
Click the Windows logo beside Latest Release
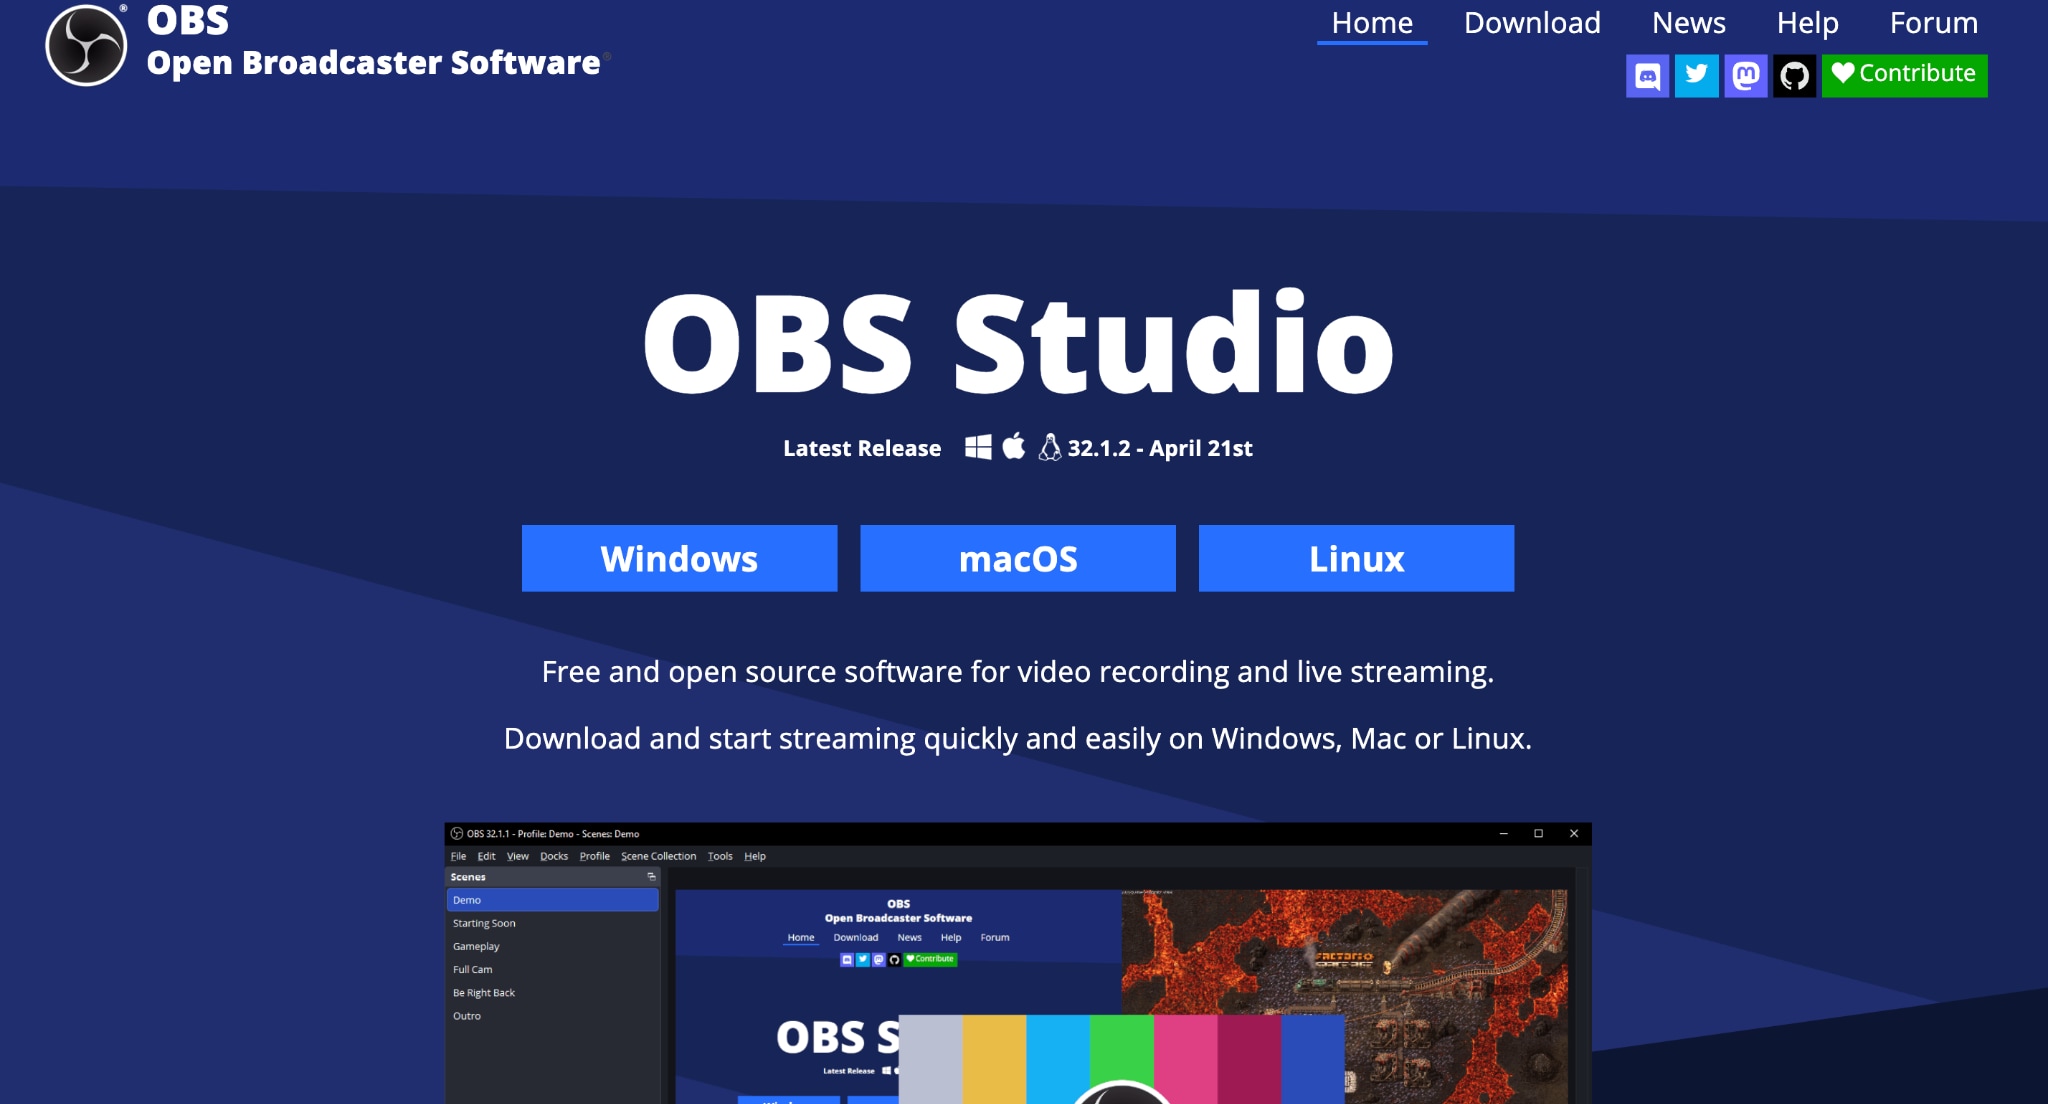tap(978, 447)
